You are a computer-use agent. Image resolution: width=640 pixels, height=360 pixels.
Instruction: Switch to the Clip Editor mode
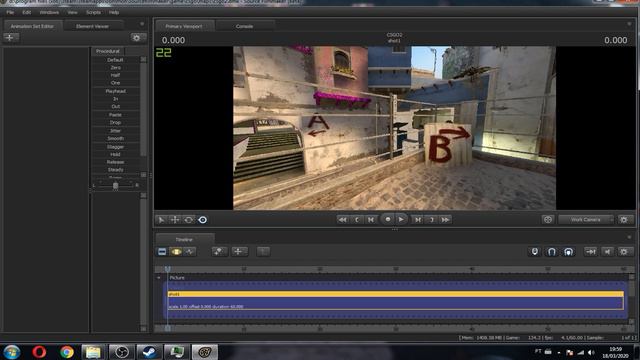click(x=162, y=251)
